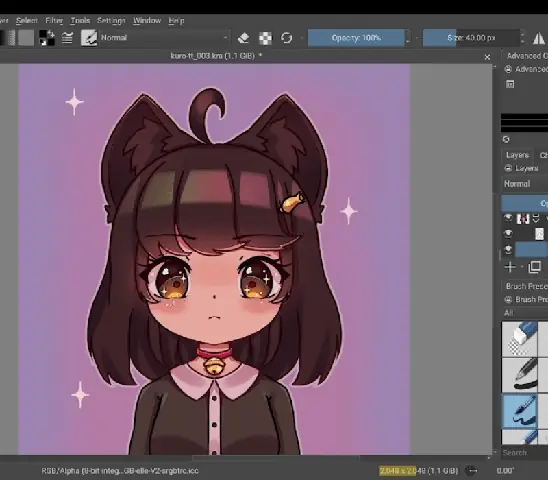Screen dimensions: 548x480
Task: Toggle the horizontal mirror tool icon
Action: [x=539, y=38]
